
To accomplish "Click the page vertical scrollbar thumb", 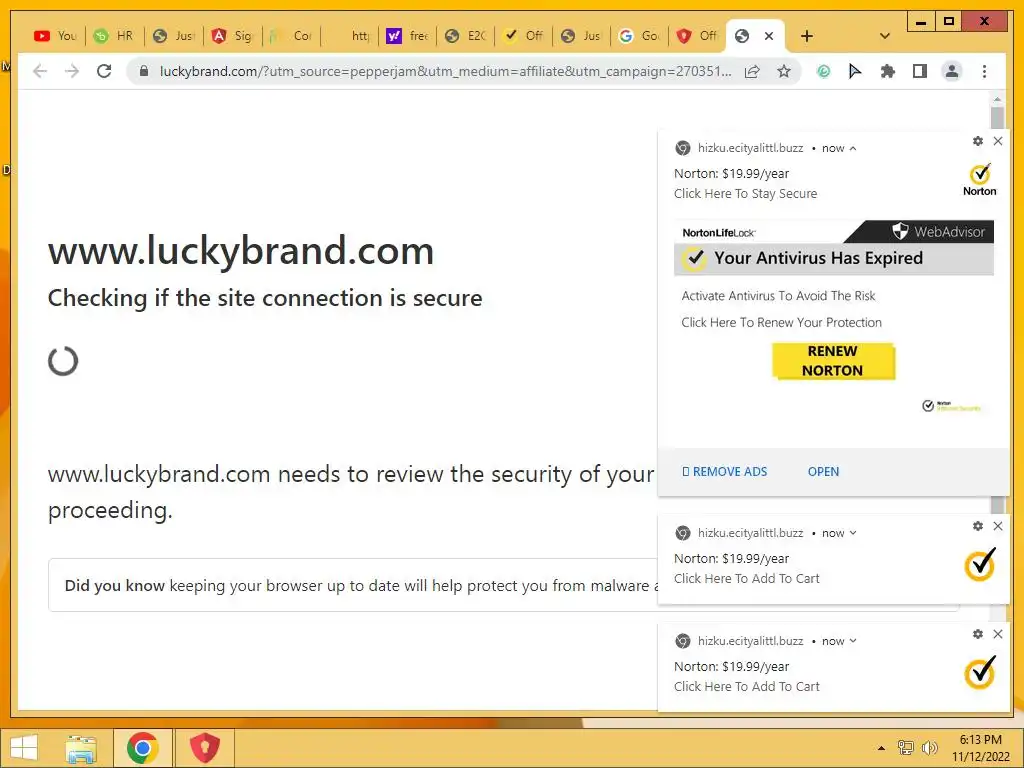I will pos(997,119).
